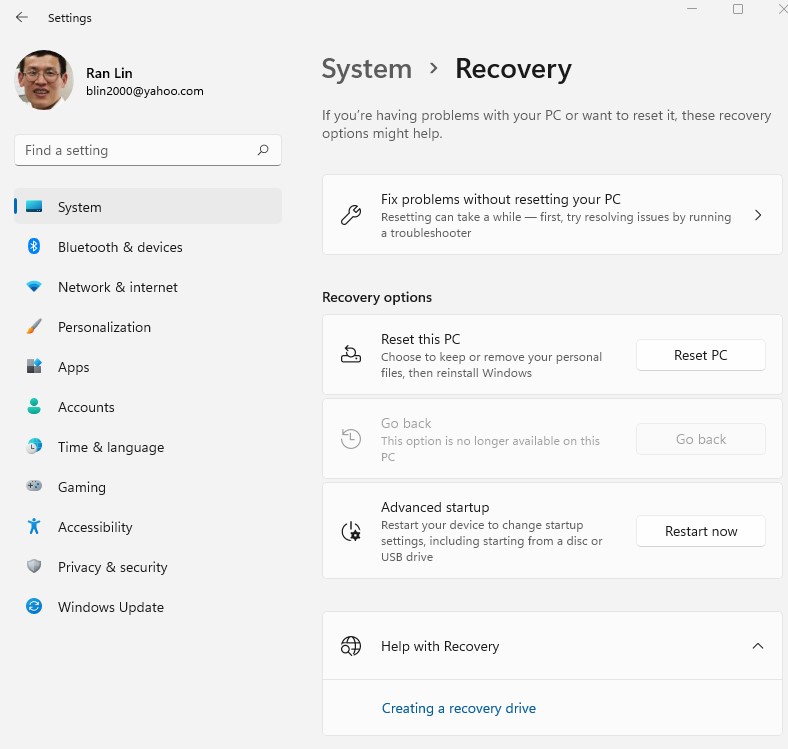Open Network & internet settings

point(148,287)
